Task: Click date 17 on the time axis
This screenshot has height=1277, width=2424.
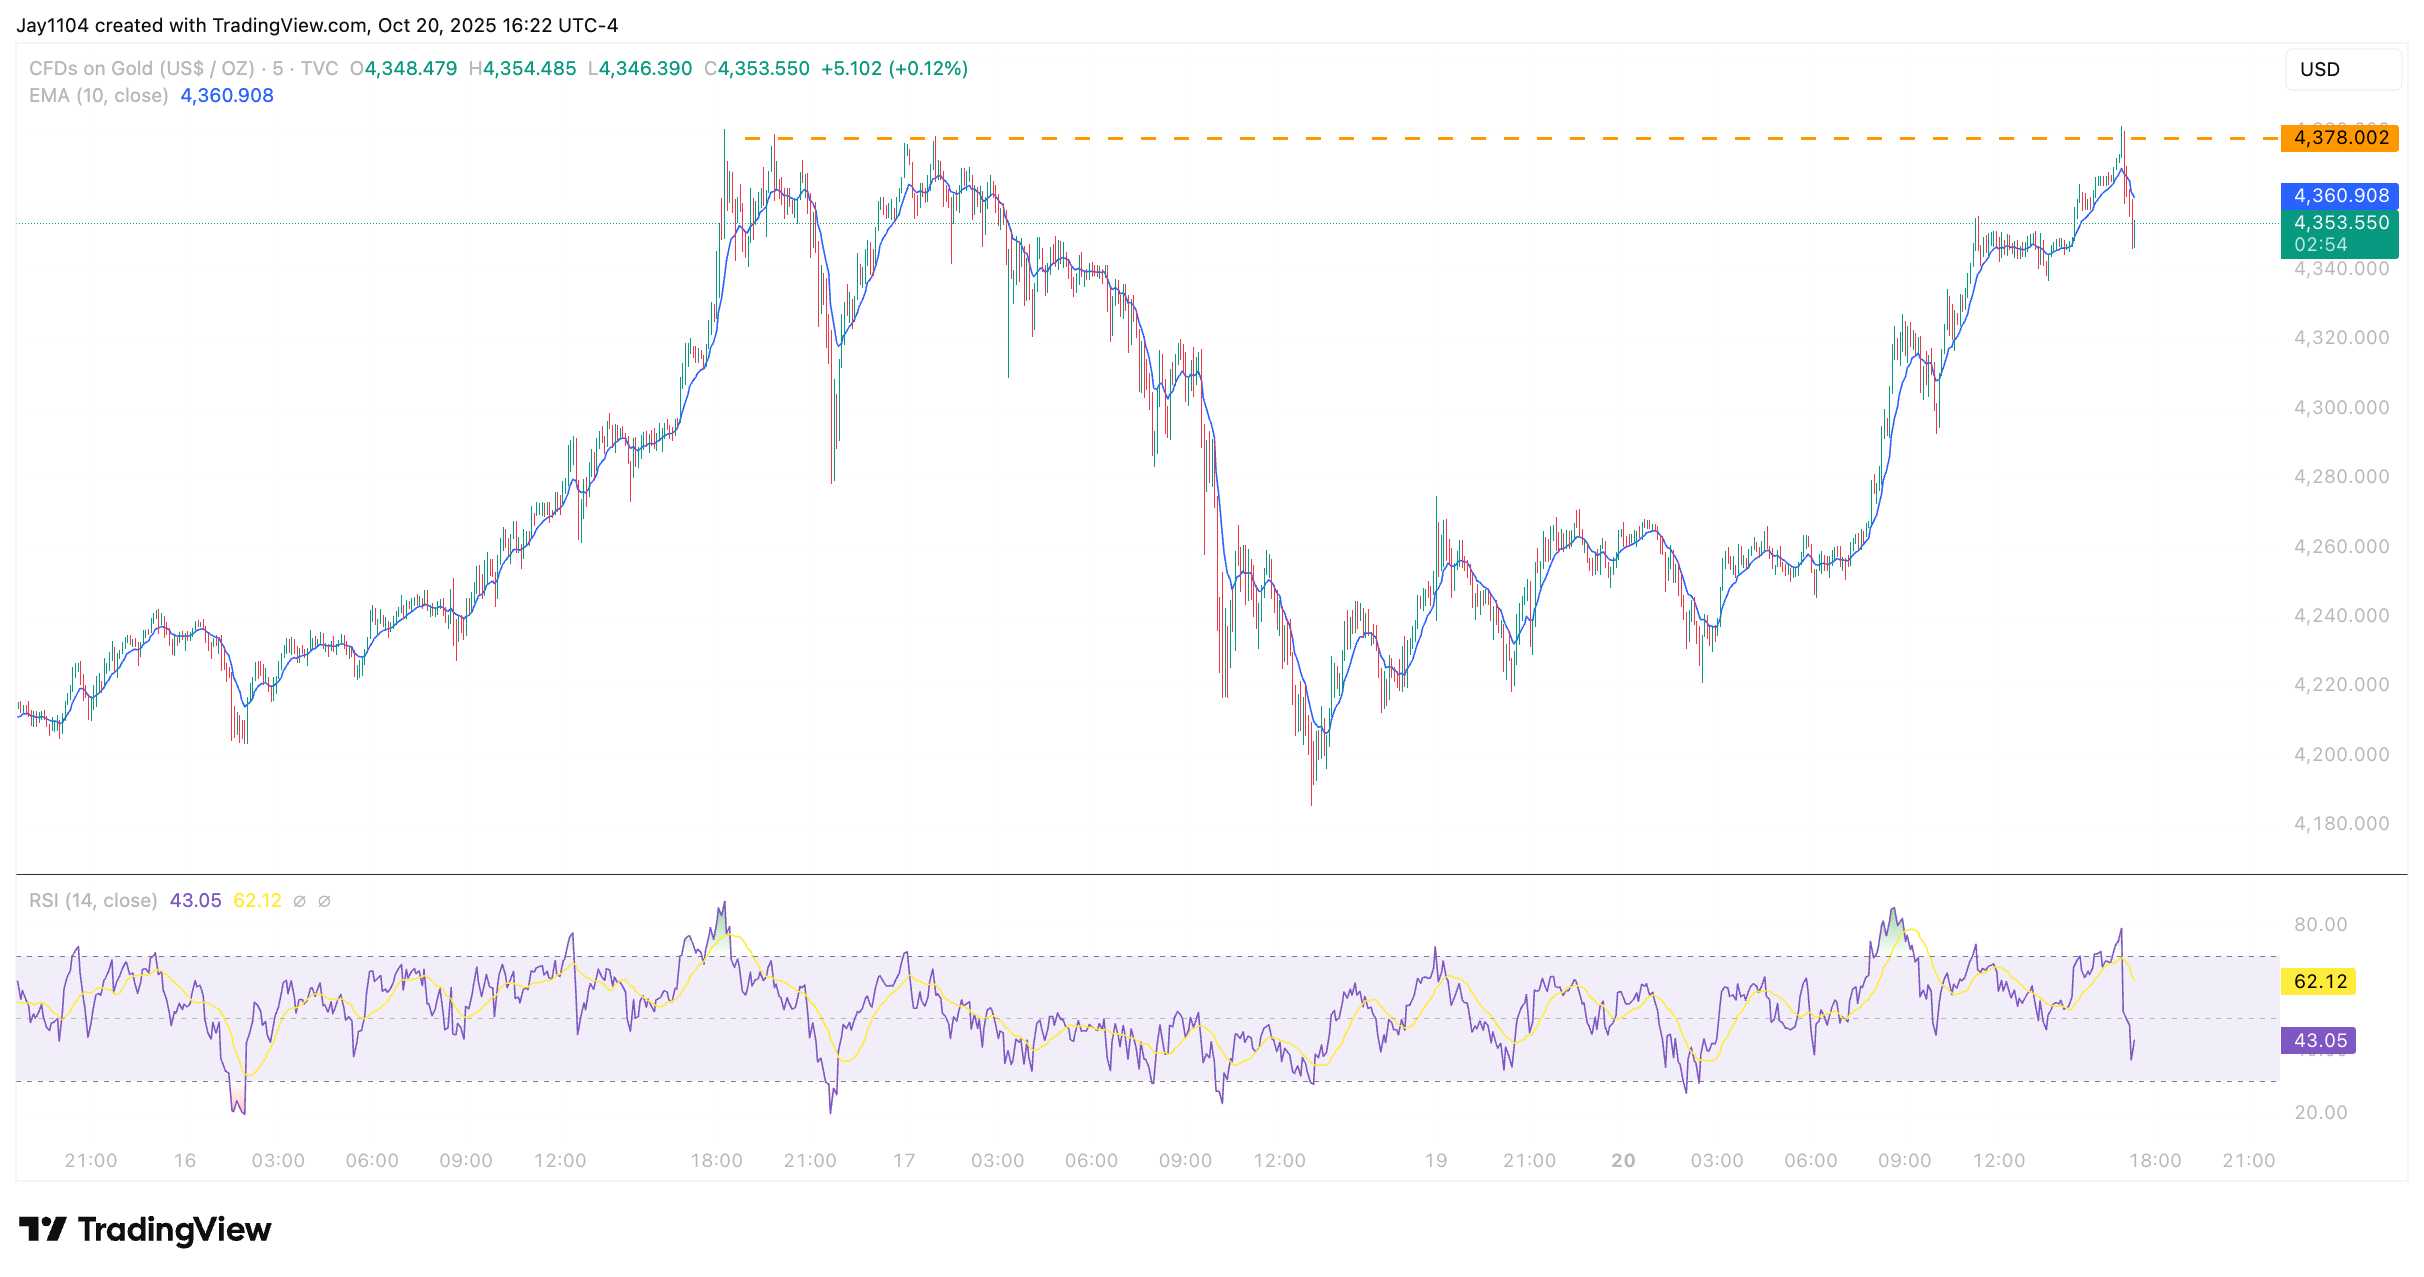Action: [x=904, y=1161]
